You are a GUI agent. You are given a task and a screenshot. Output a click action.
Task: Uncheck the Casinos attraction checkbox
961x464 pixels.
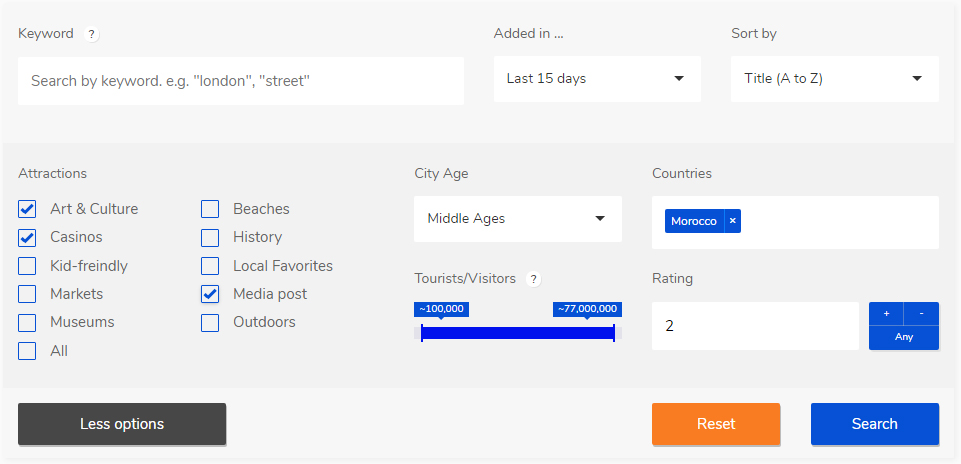pyautogui.click(x=28, y=237)
